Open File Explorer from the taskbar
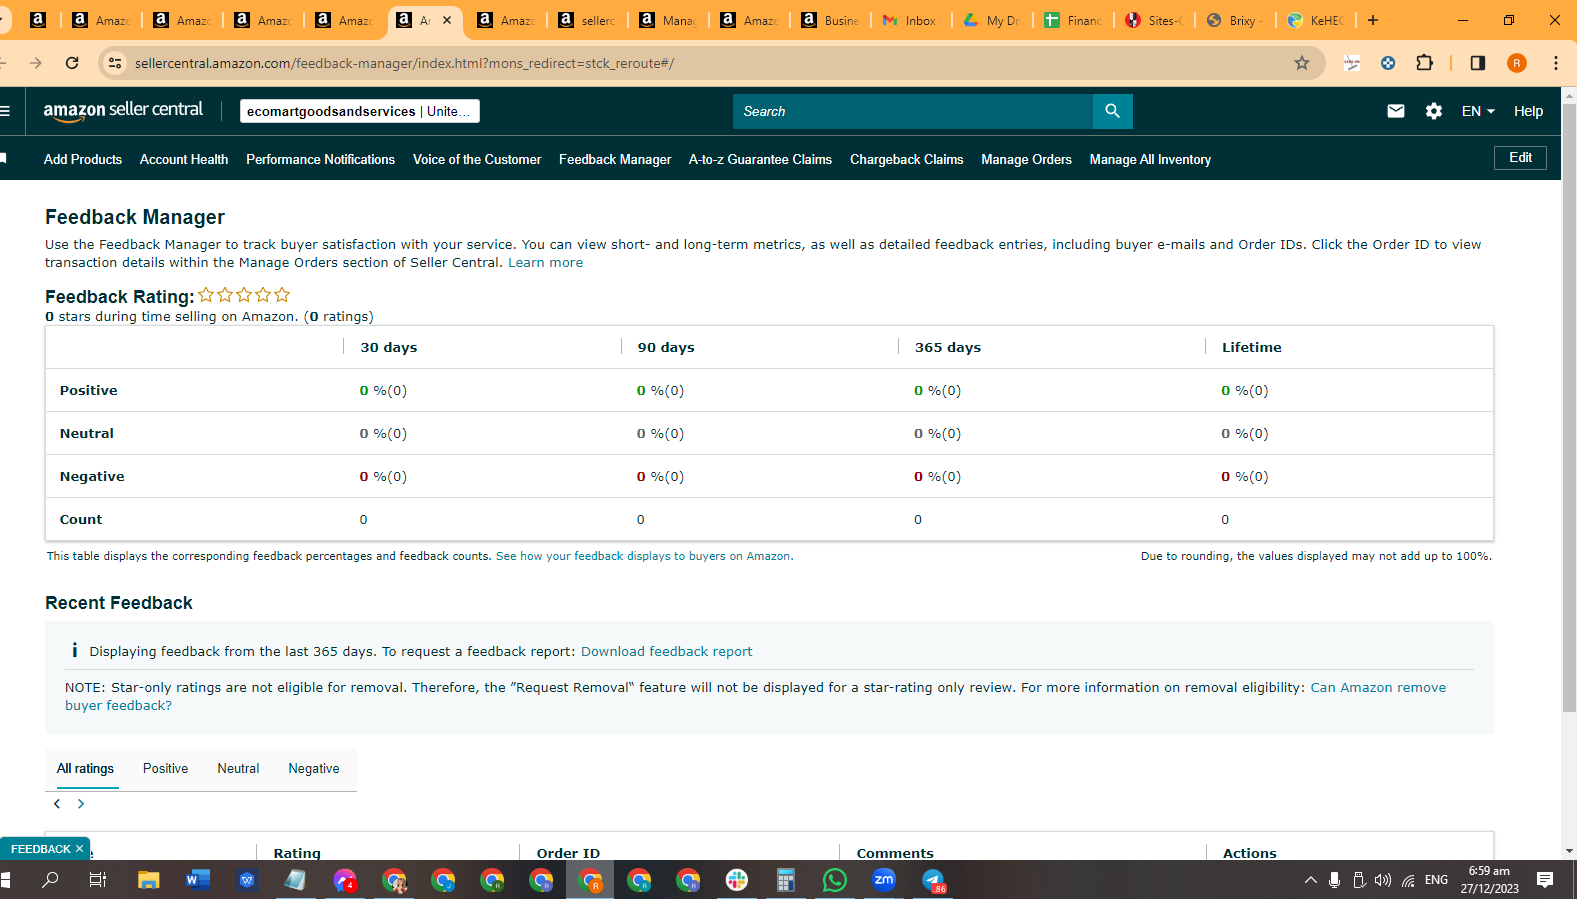This screenshot has height=899, width=1577. (149, 880)
